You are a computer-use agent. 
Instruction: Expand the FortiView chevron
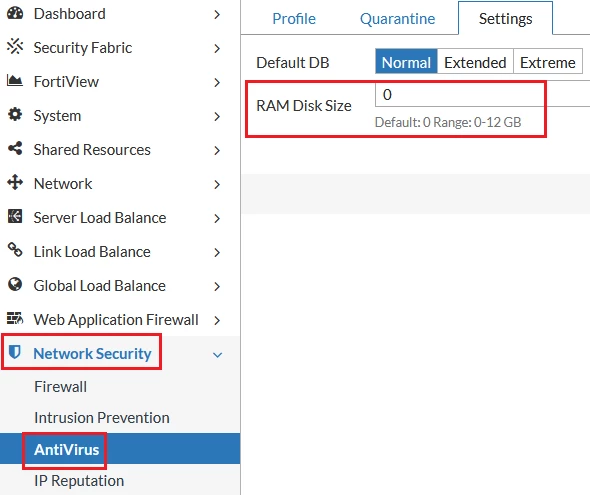click(x=217, y=82)
